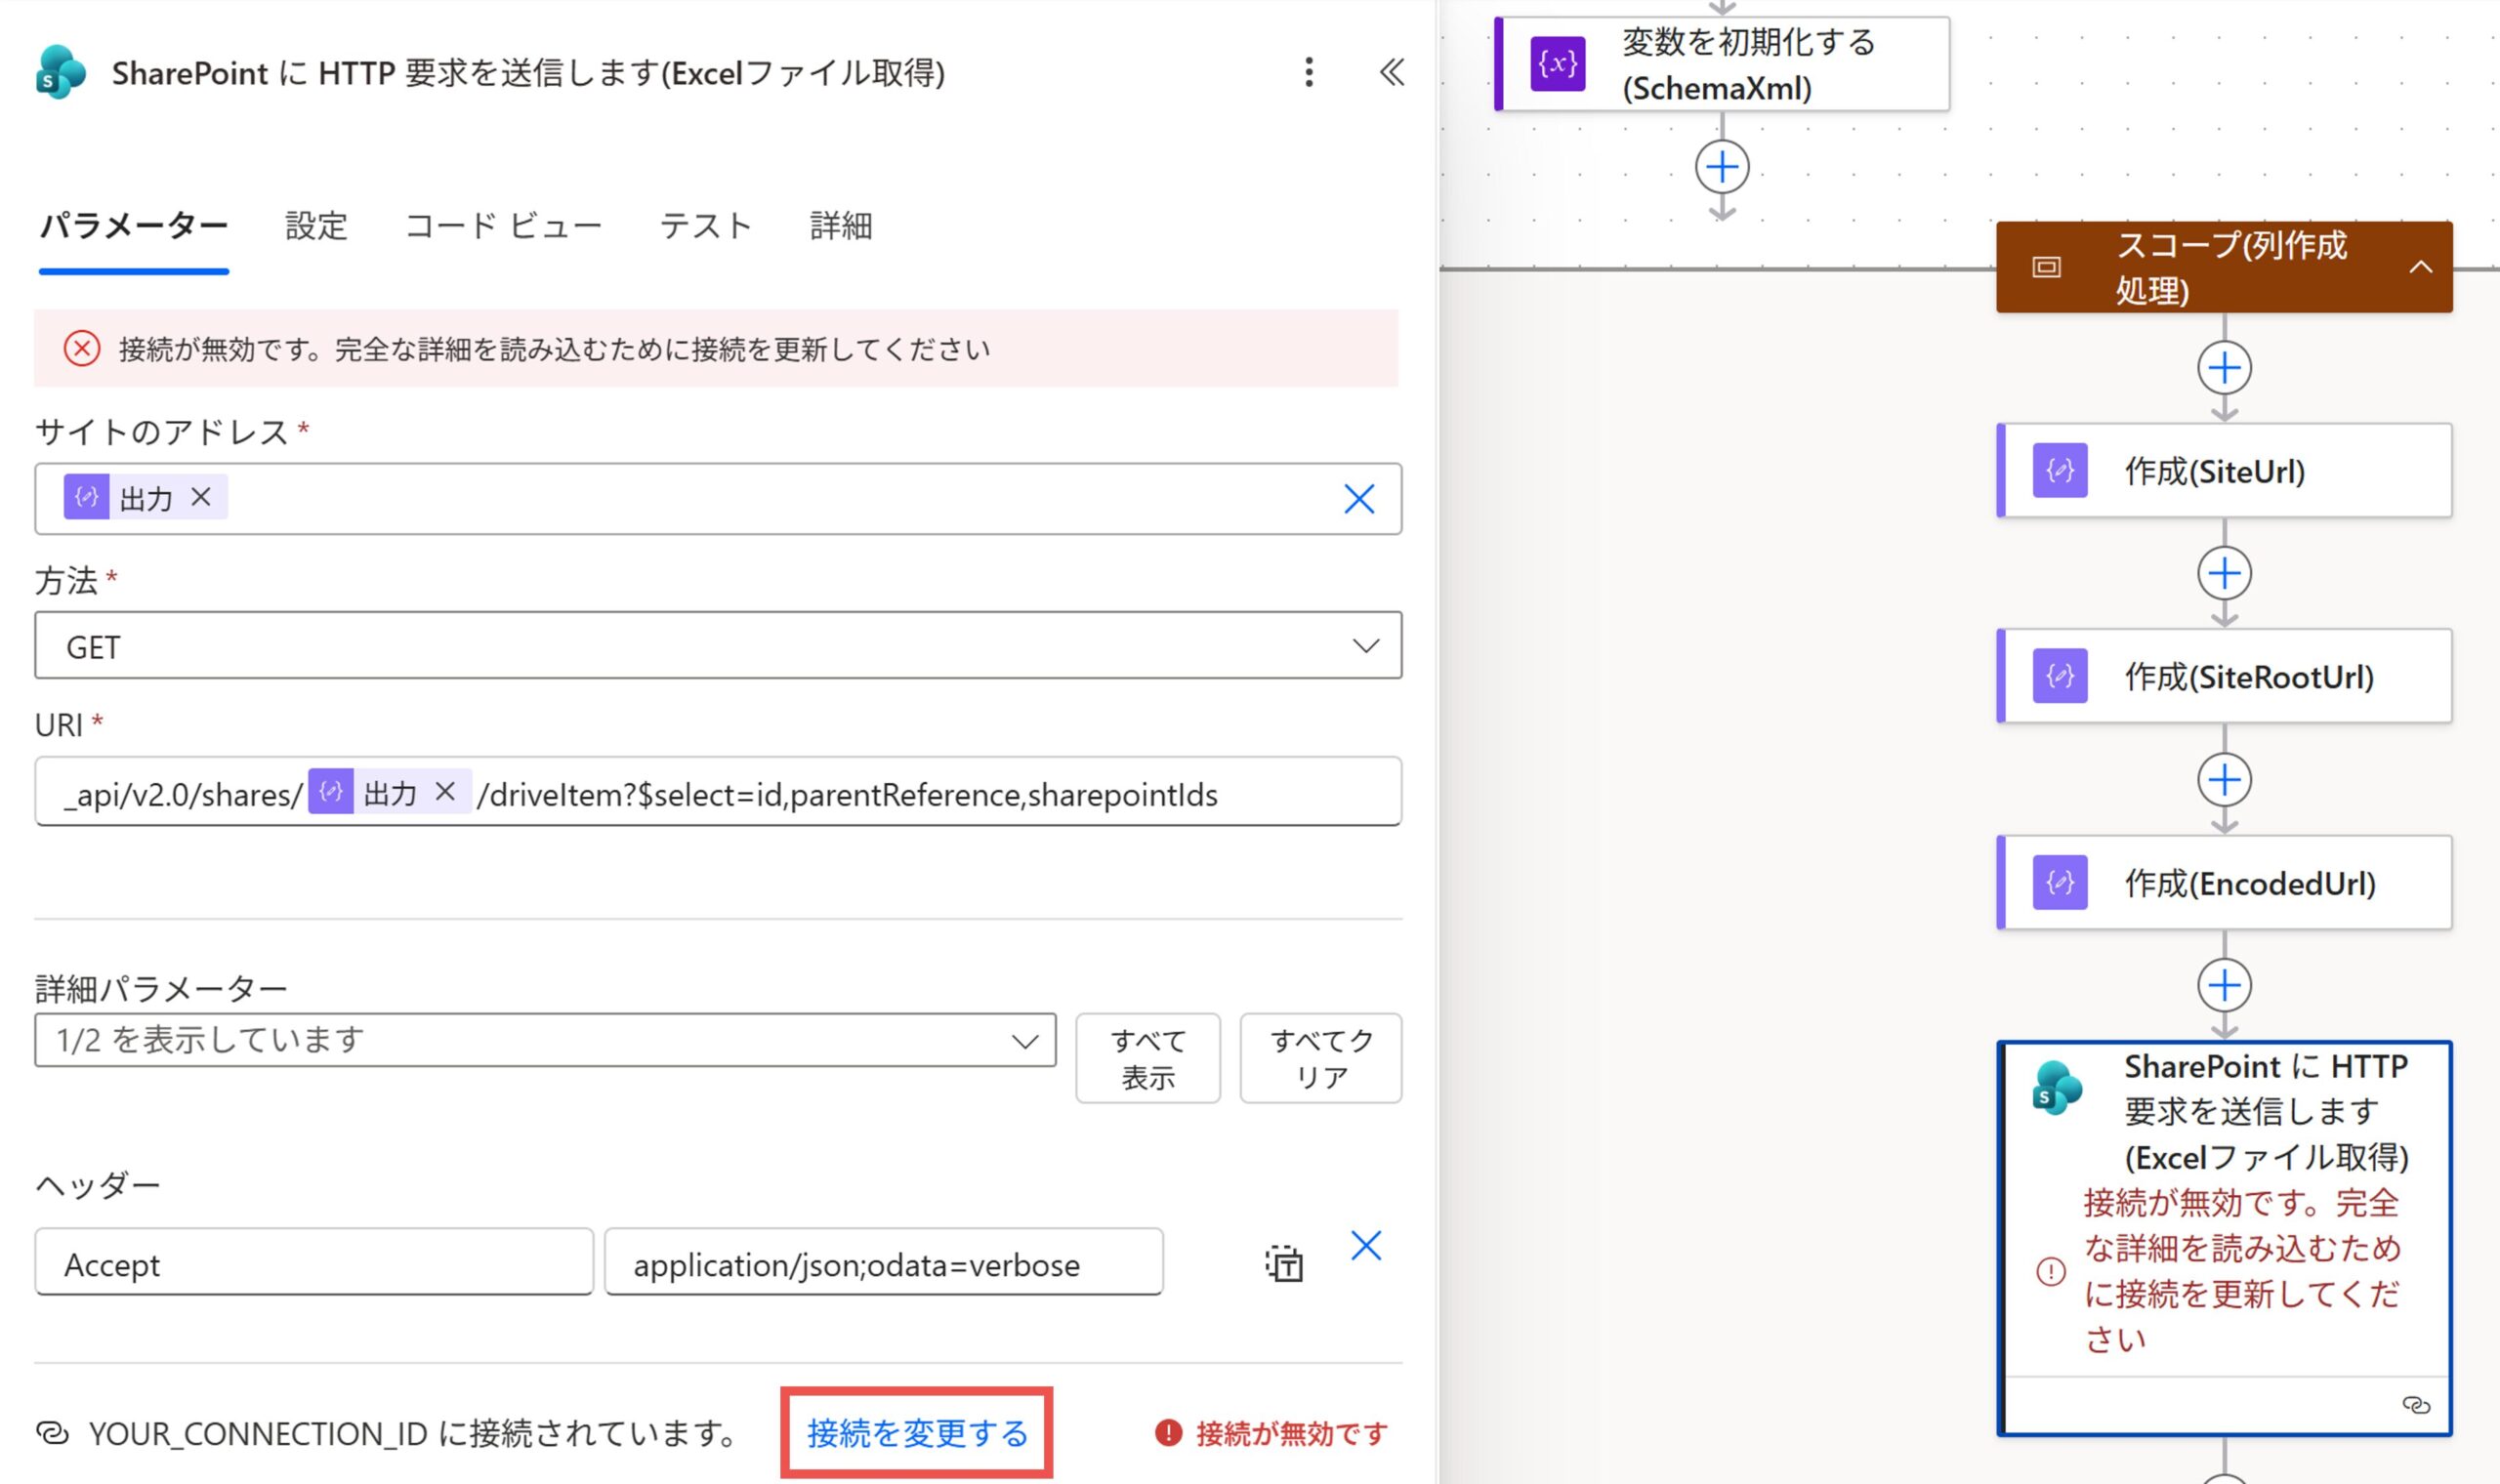Add action below 作成(EncodedUrl)

(2224, 986)
